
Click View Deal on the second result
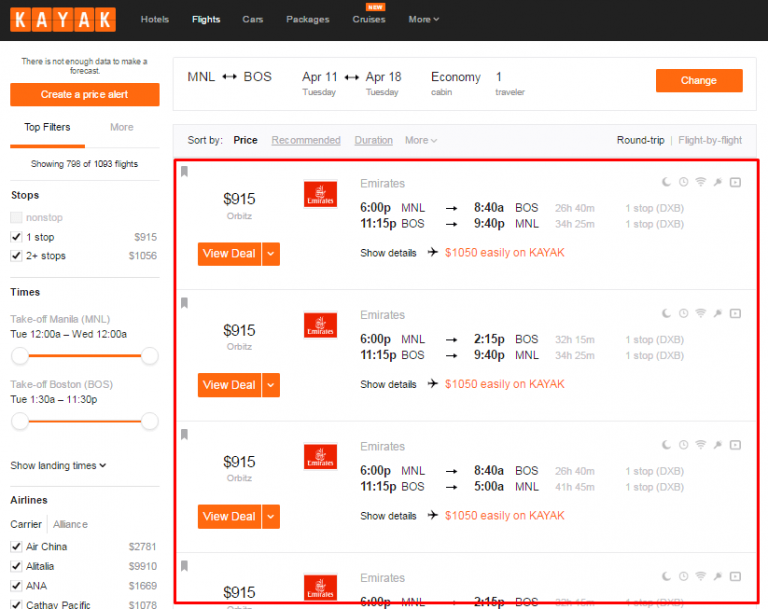229,385
